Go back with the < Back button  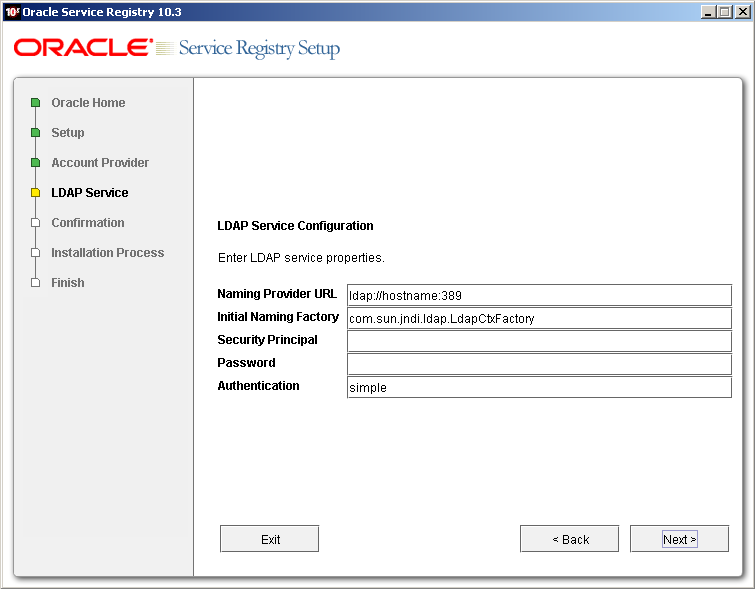click(570, 538)
